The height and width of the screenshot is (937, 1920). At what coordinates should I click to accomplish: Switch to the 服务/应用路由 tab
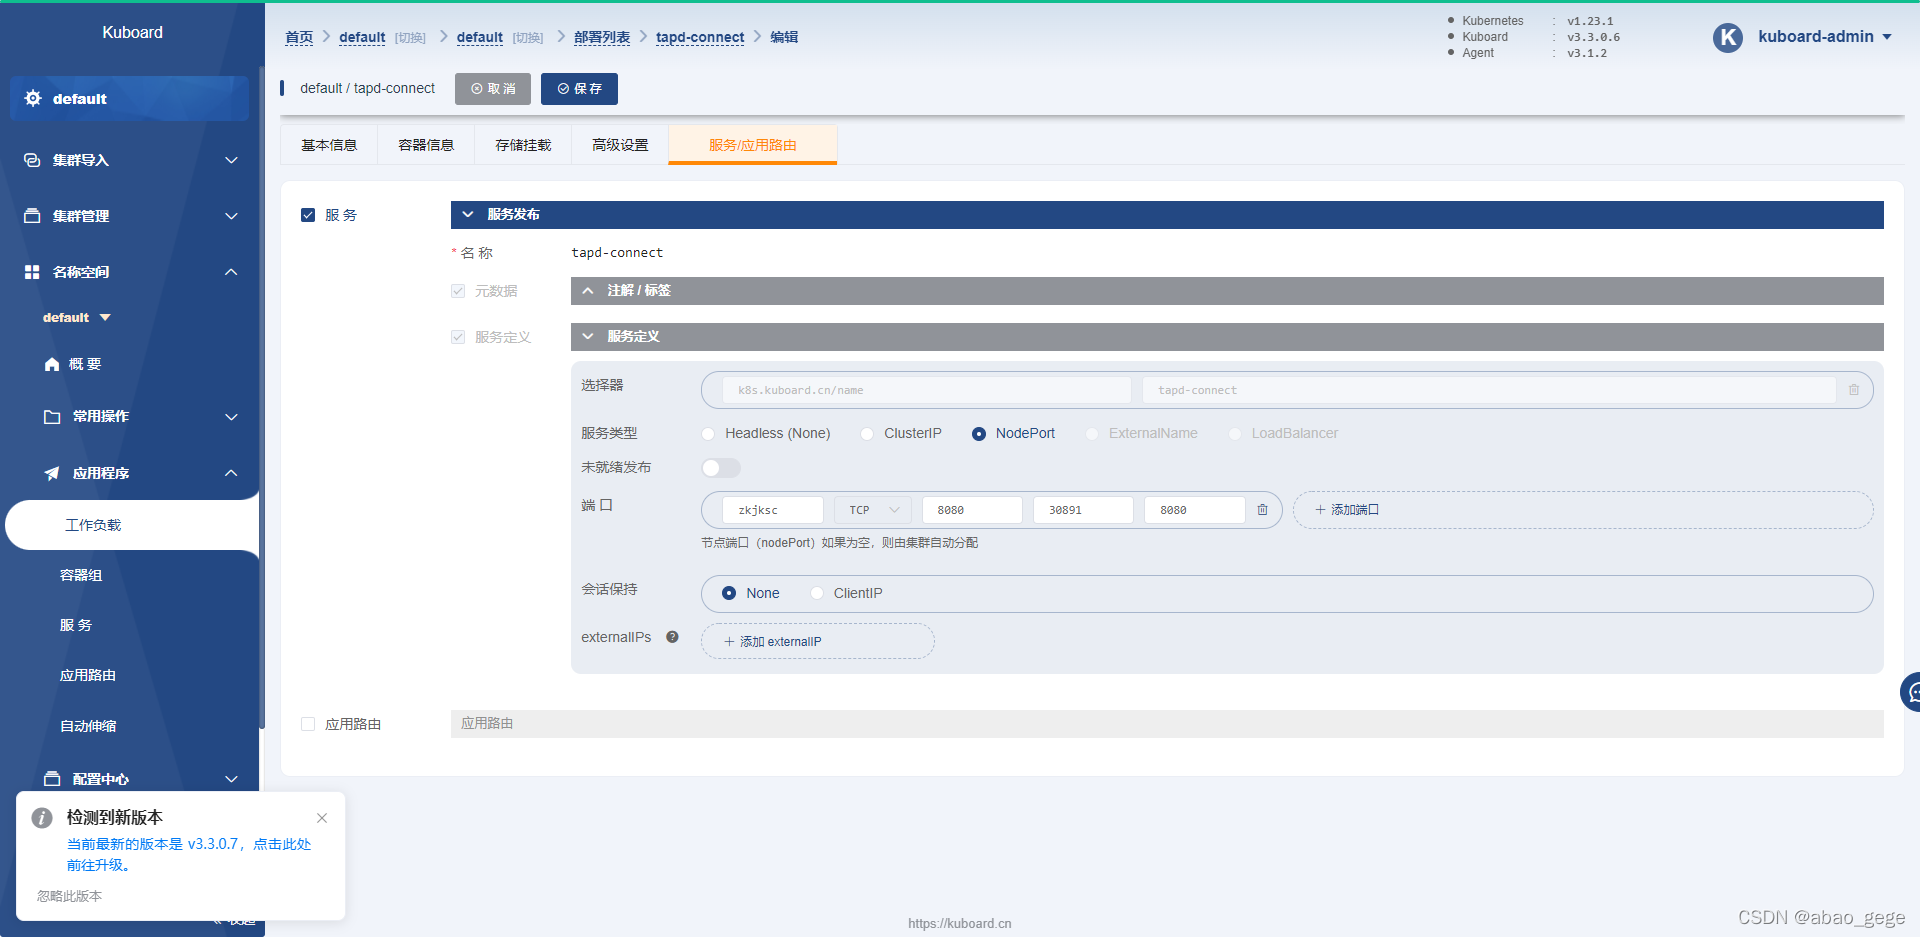pos(753,145)
